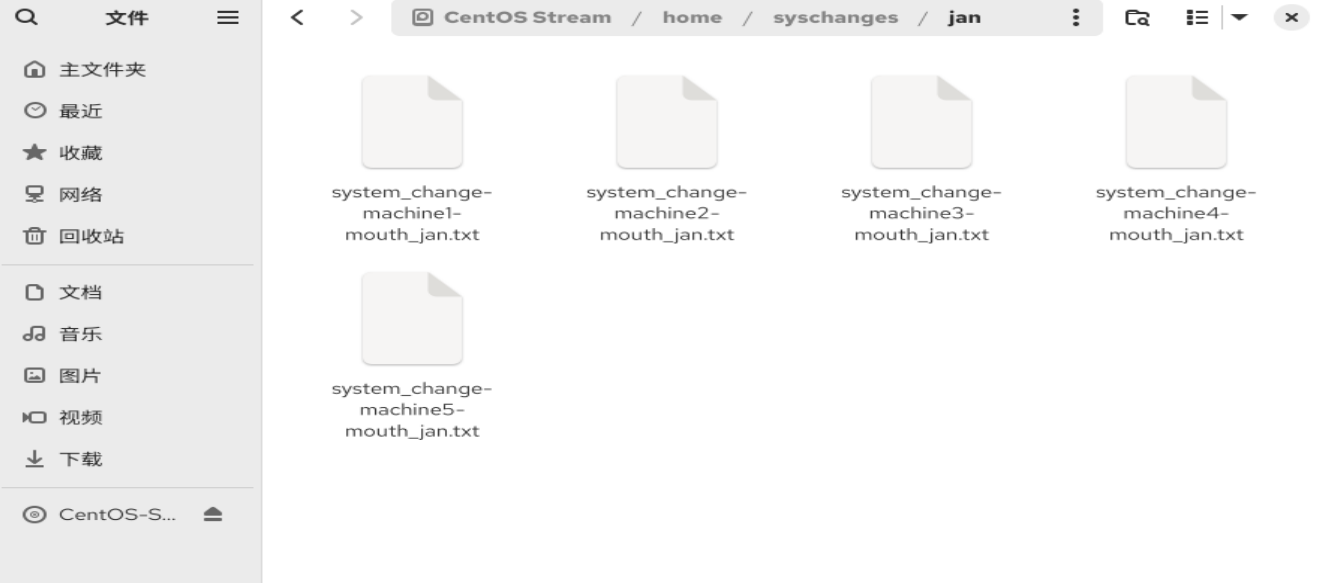Click the music note icon beside 音乐

pyautogui.click(x=33, y=334)
